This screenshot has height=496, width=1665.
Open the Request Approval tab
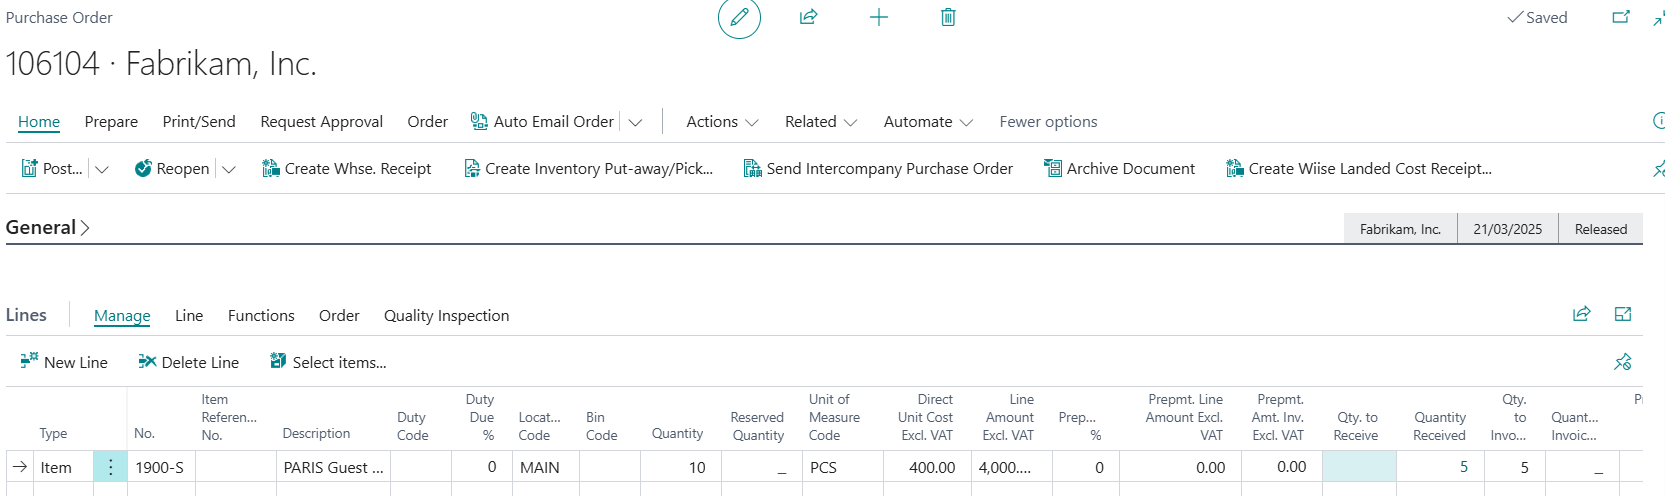(321, 122)
